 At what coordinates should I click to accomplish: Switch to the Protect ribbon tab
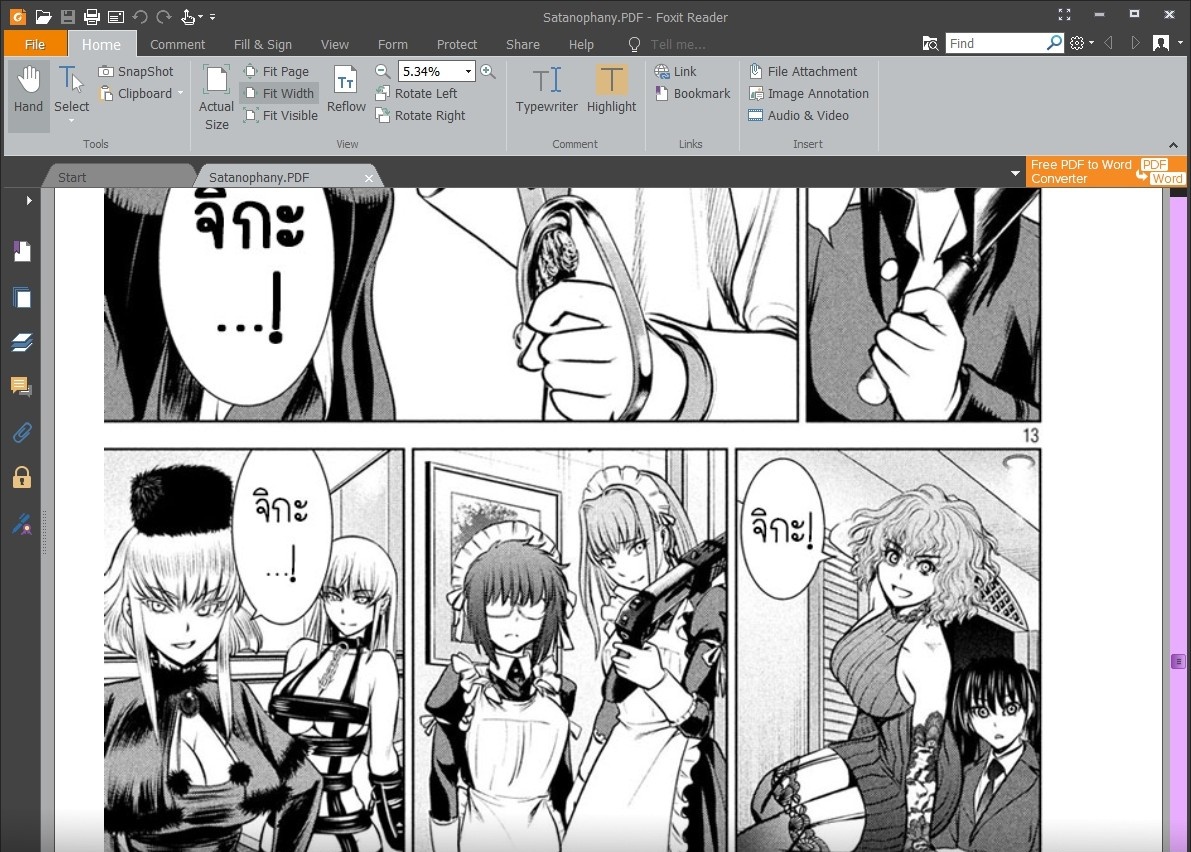(456, 44)
